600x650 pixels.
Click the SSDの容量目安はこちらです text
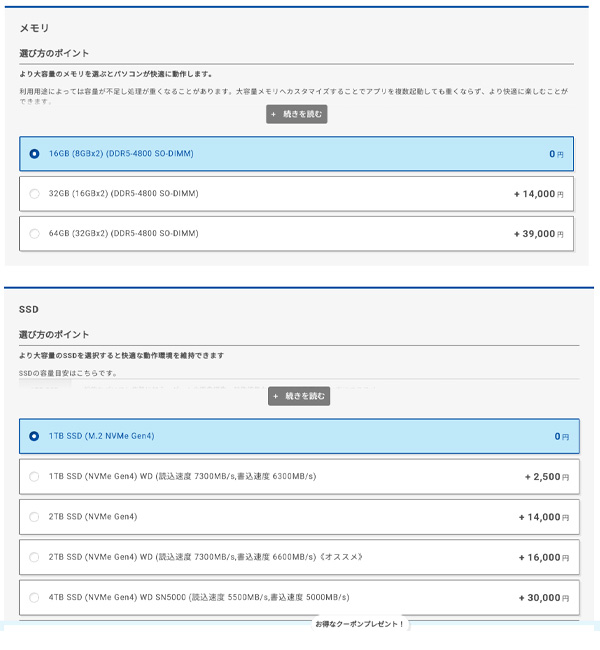pyautogui.click(x=68, y=373)
